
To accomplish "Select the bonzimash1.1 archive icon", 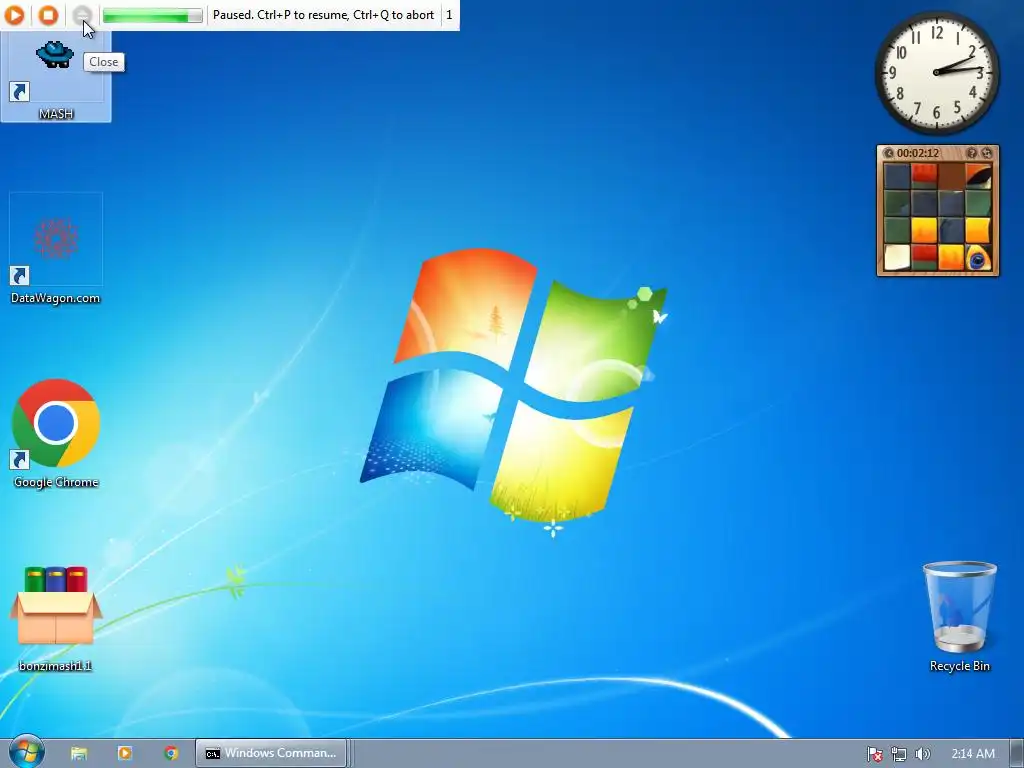I will coord(56,618).
